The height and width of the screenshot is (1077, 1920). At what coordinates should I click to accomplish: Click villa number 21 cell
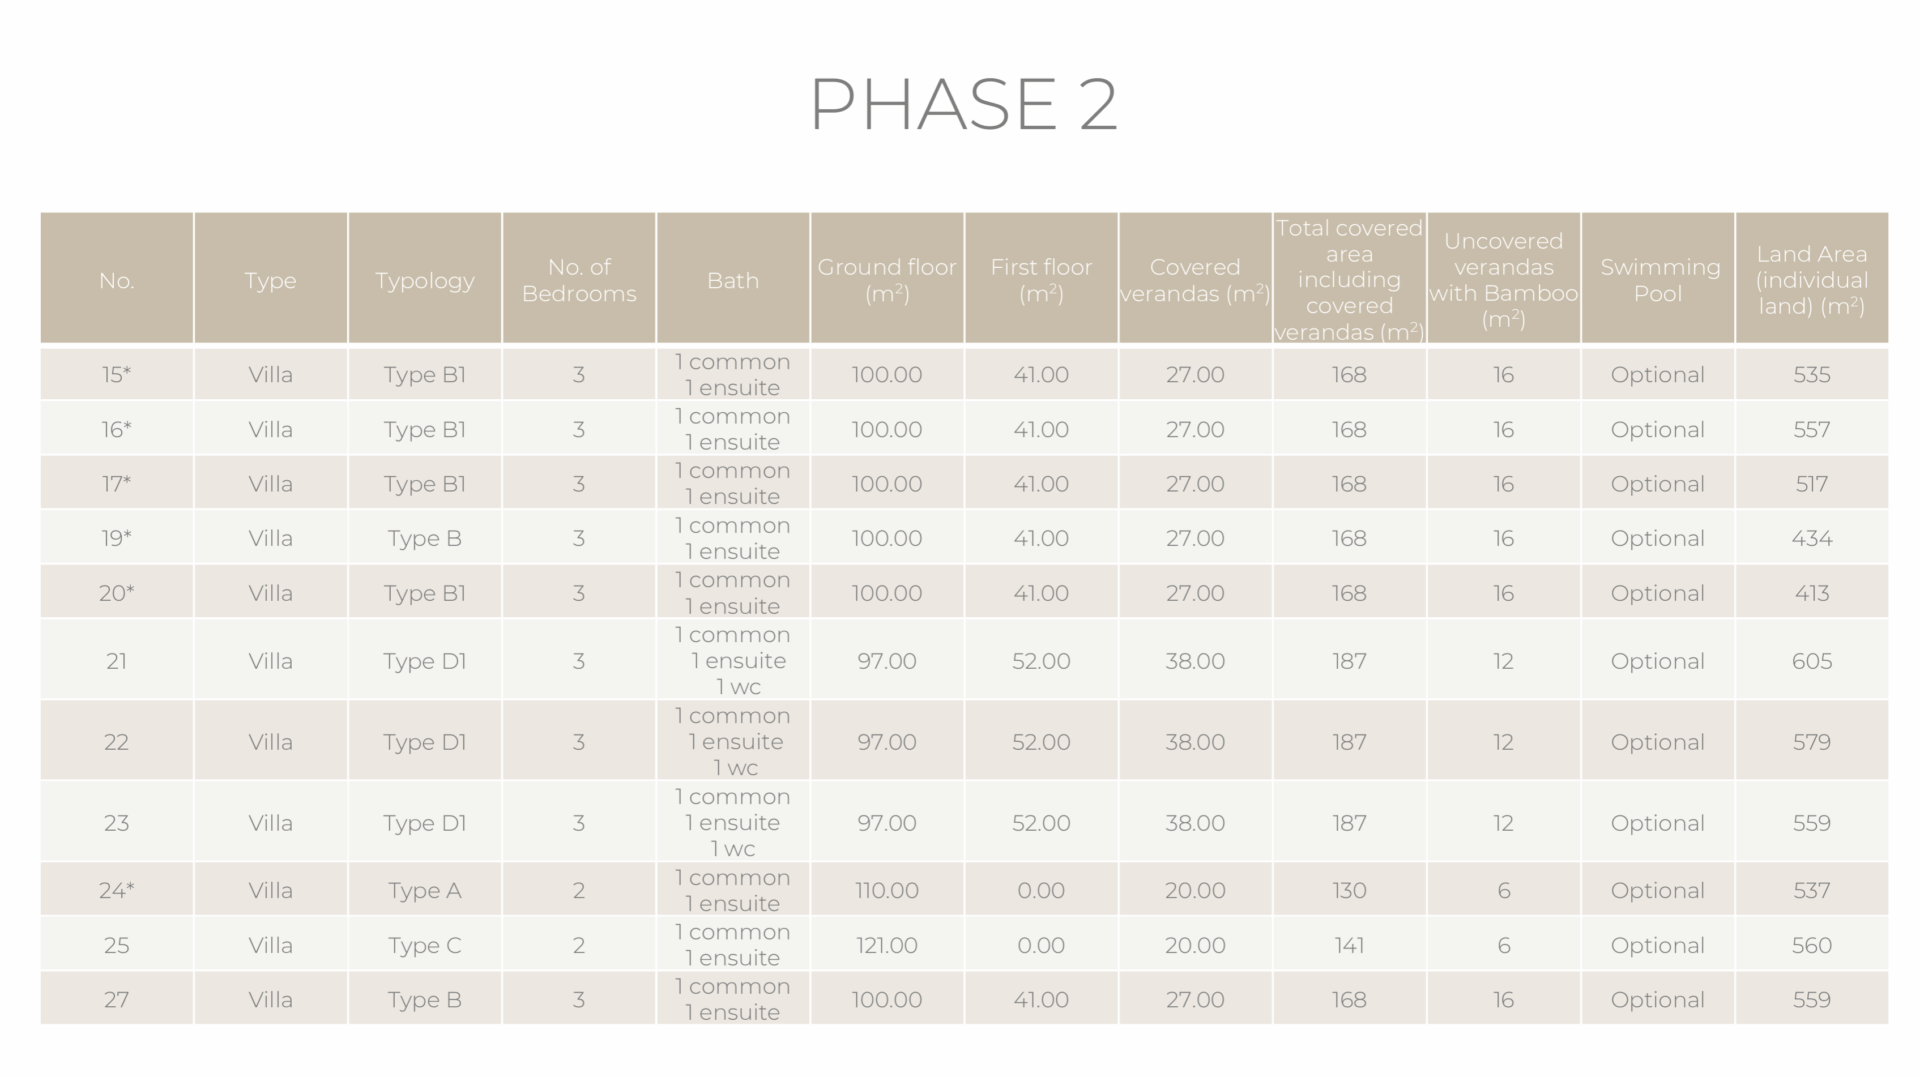click(x=117, y=661)
